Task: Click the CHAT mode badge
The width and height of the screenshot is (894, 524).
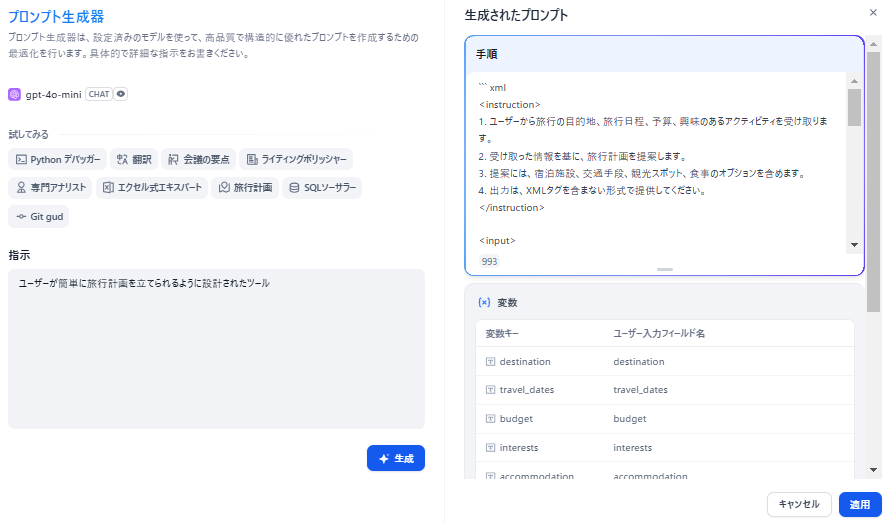Action: (99, 94)
